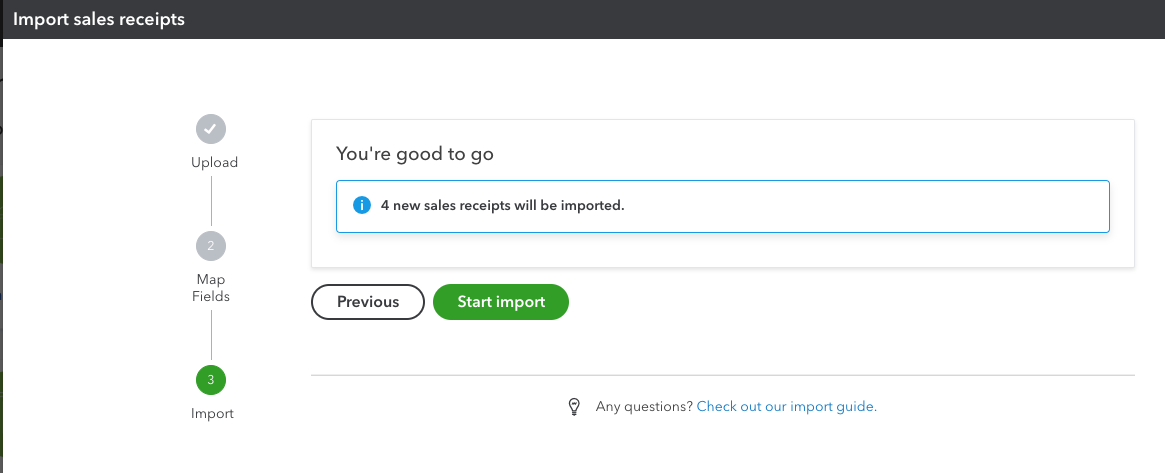The width and height of the screenshot is (1165, 473).
Task: Click the 'Import sales receipts' window title
Action: pos(99,19)
